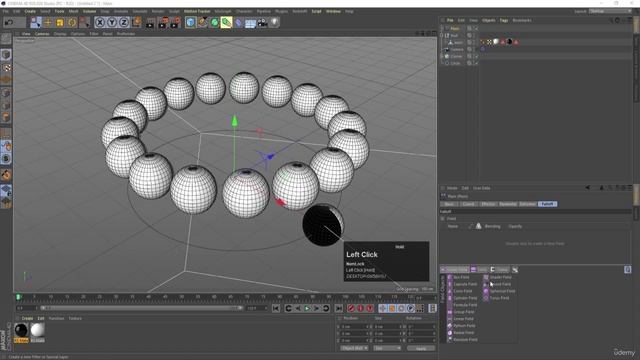This screenshot has width=640, height=360.
Task: Activate the Rotate tool icon
Action: [72, 22]
